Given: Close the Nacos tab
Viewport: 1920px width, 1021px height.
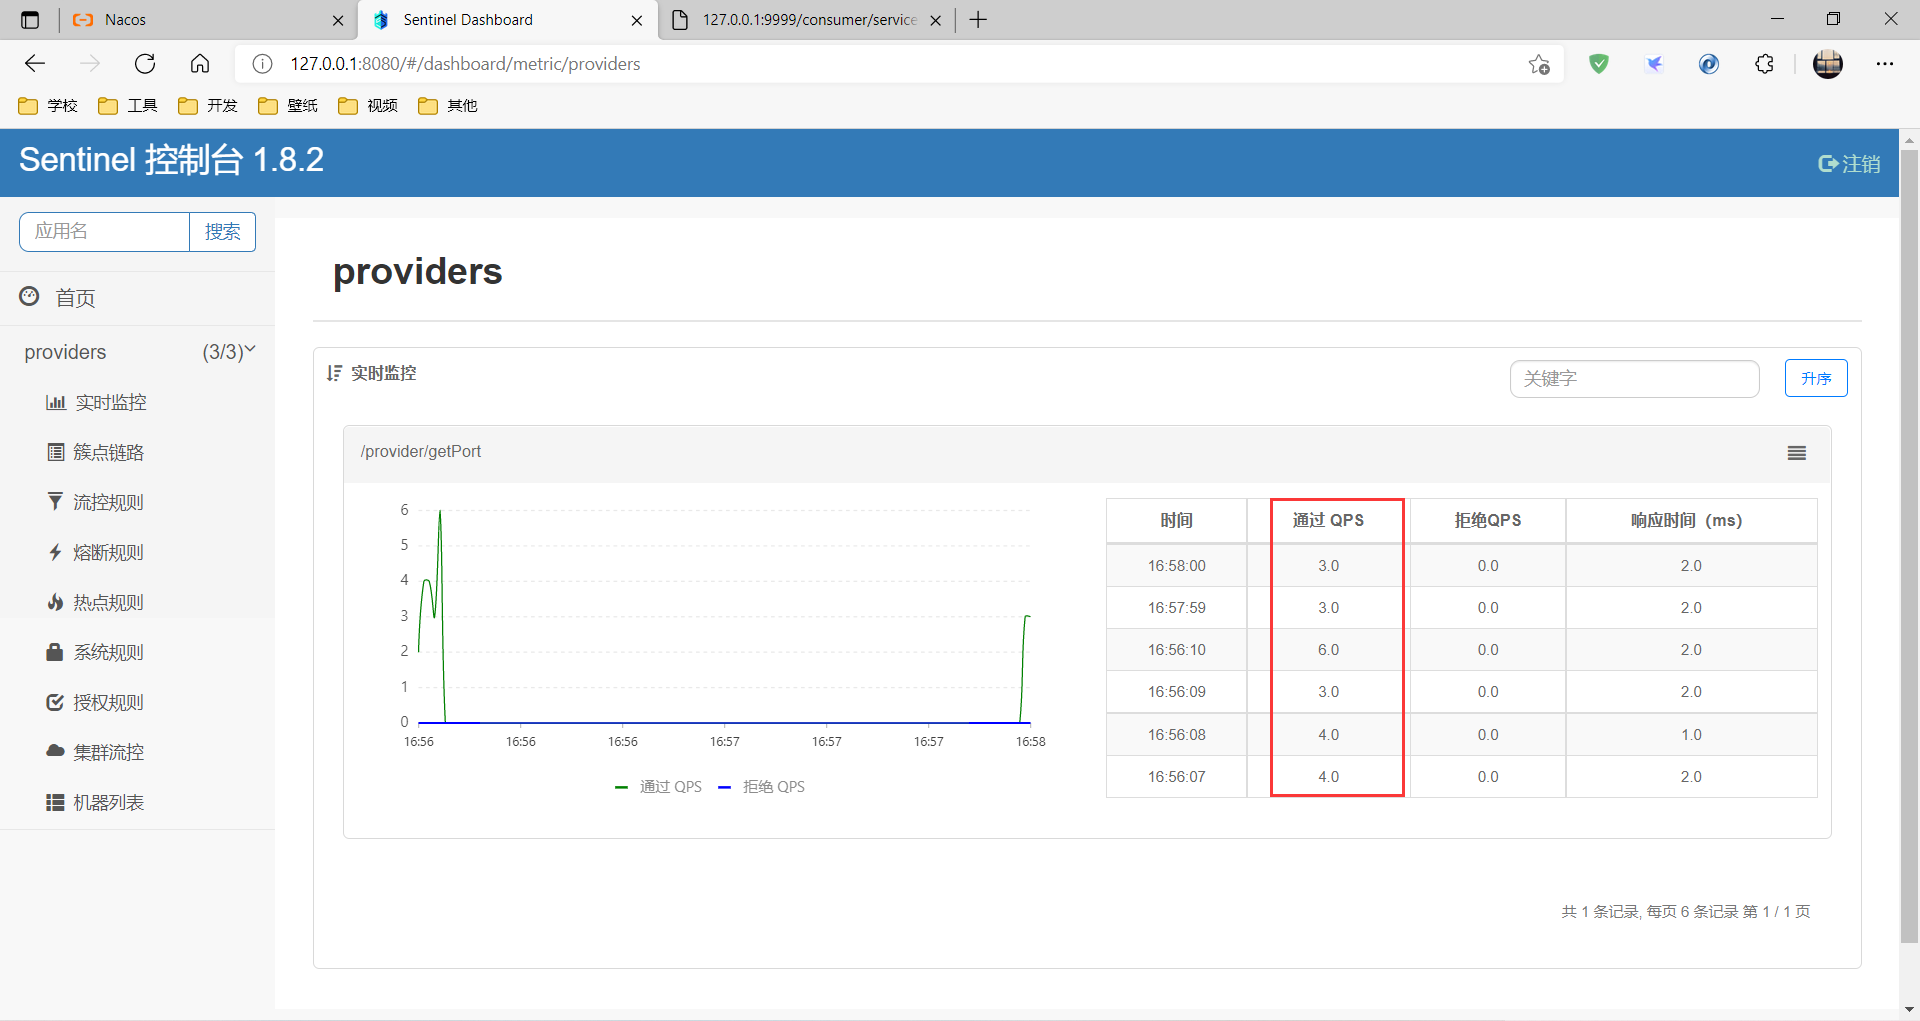Looking at the screenshot, I should click(x=338, y=20).
